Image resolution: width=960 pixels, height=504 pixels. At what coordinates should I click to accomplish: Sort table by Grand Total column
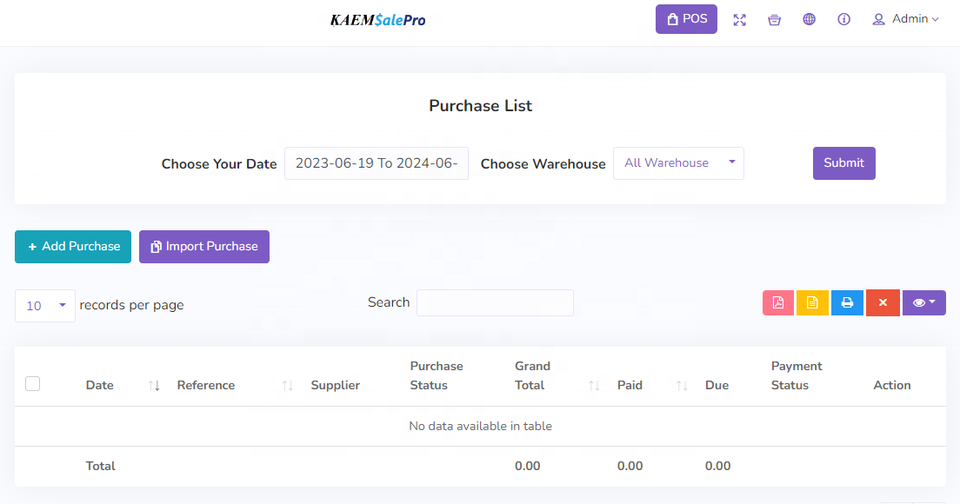[x=532, y=376]
